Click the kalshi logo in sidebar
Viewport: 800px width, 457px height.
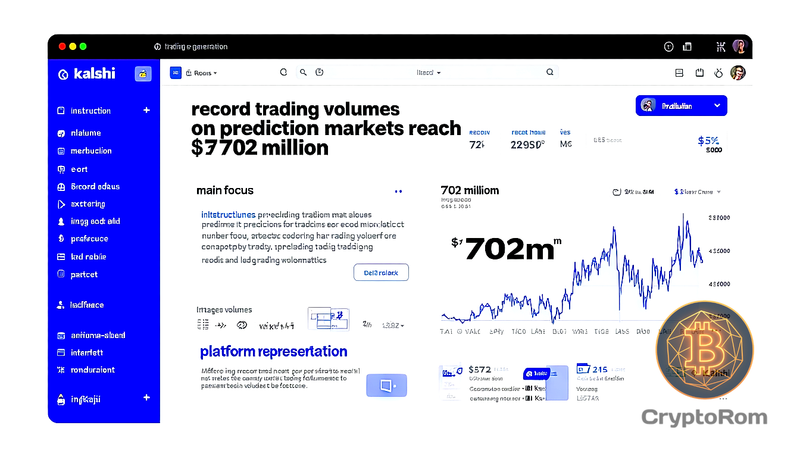pos(87,74)
